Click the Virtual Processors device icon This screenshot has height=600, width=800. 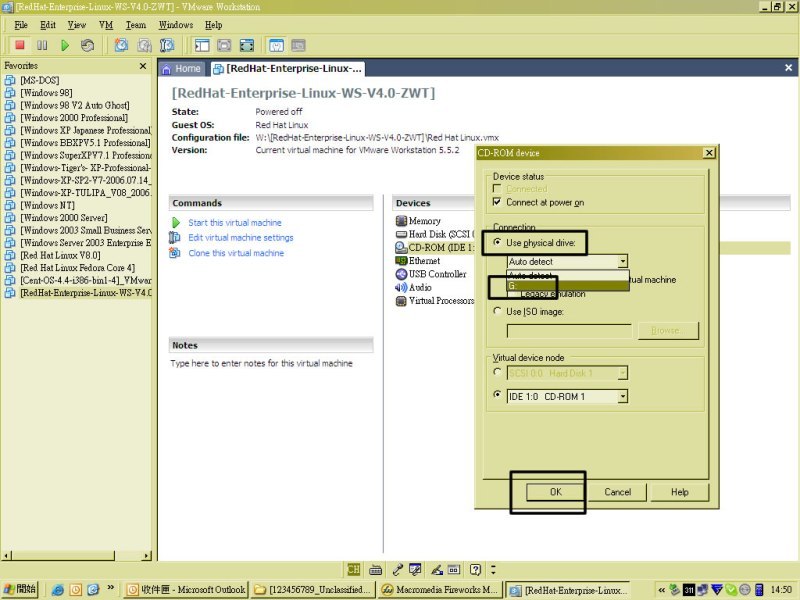401,301
